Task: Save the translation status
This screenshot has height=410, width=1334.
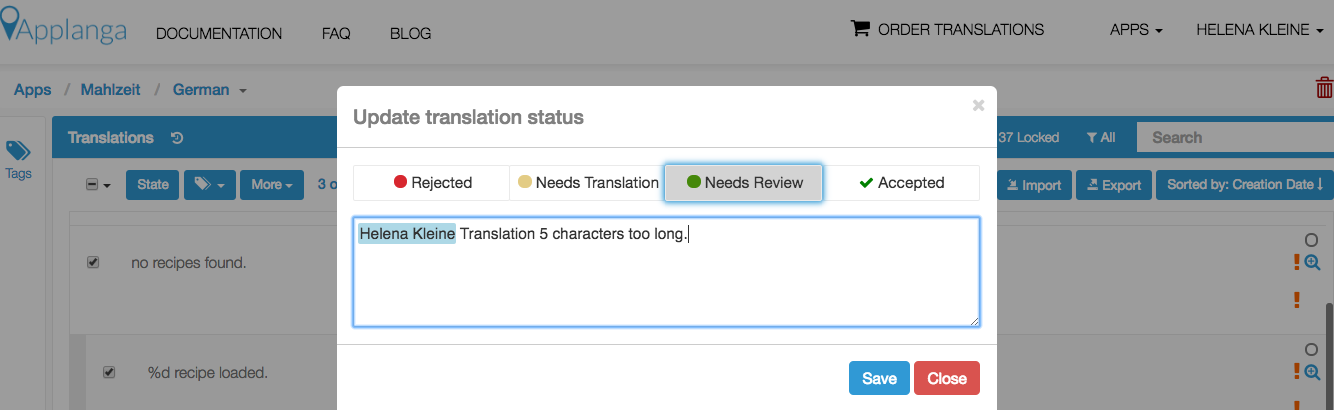Action: click(x=879, y=378)
